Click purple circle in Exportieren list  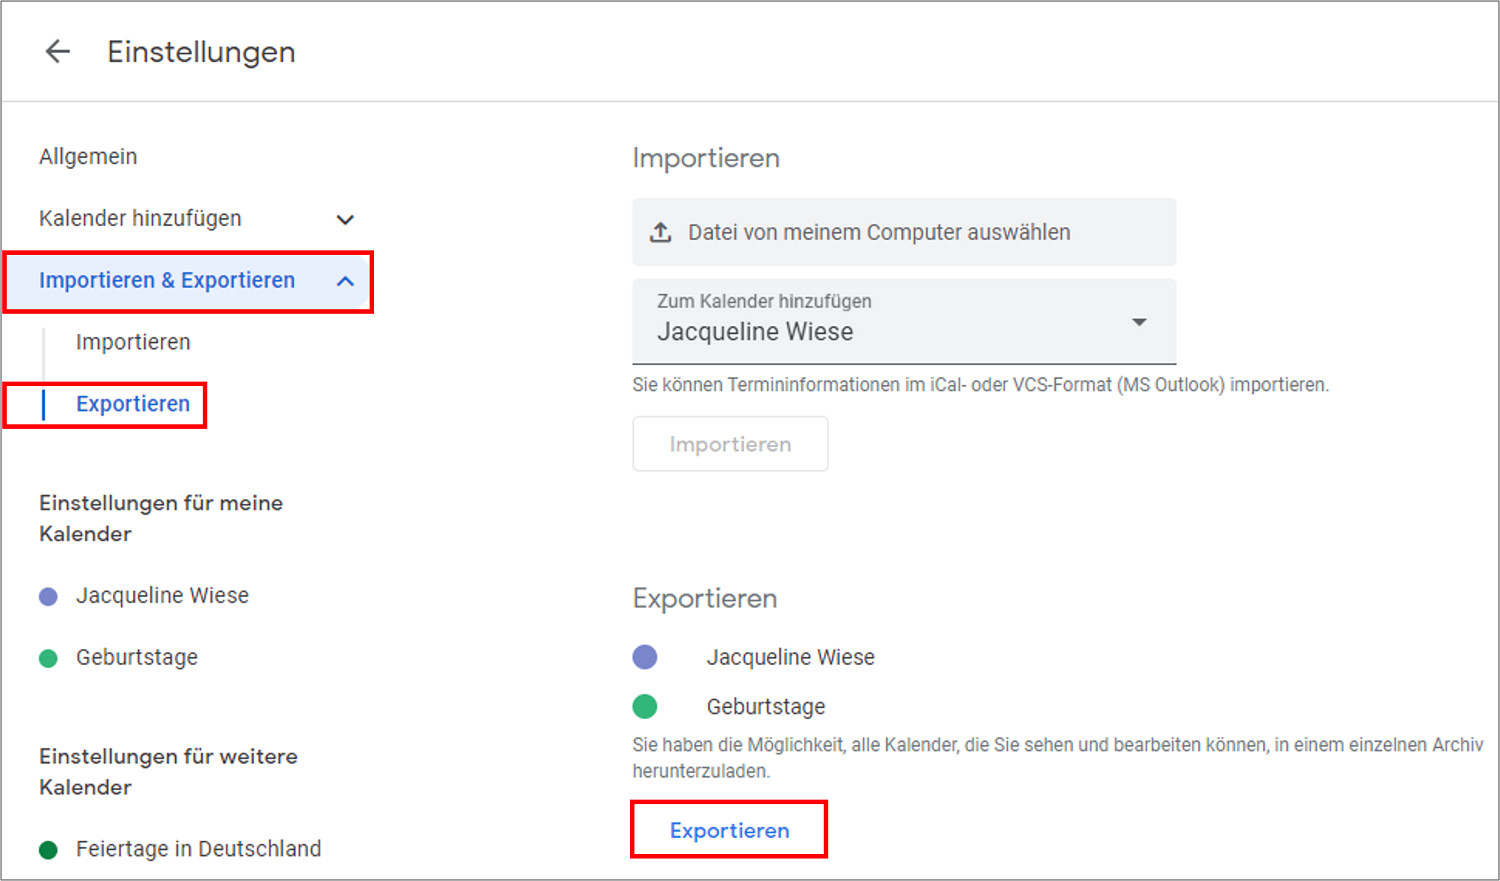[645, 657]
